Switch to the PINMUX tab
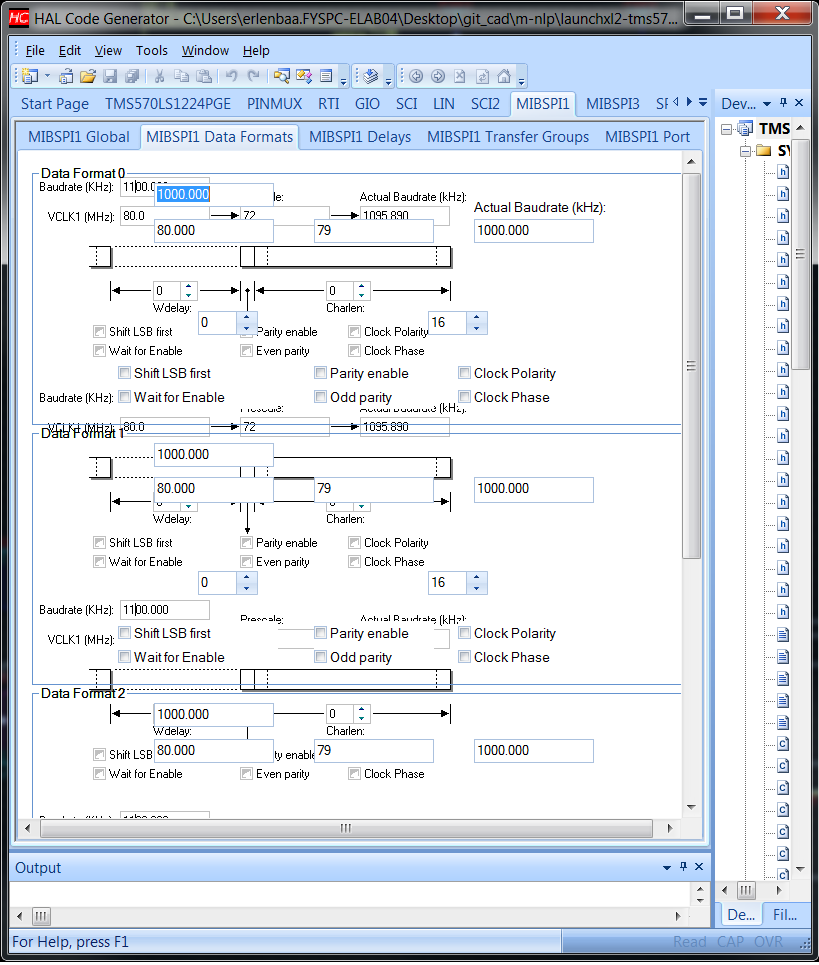The height and width of the screenshot is (965, 819). [x=274, y=103]
